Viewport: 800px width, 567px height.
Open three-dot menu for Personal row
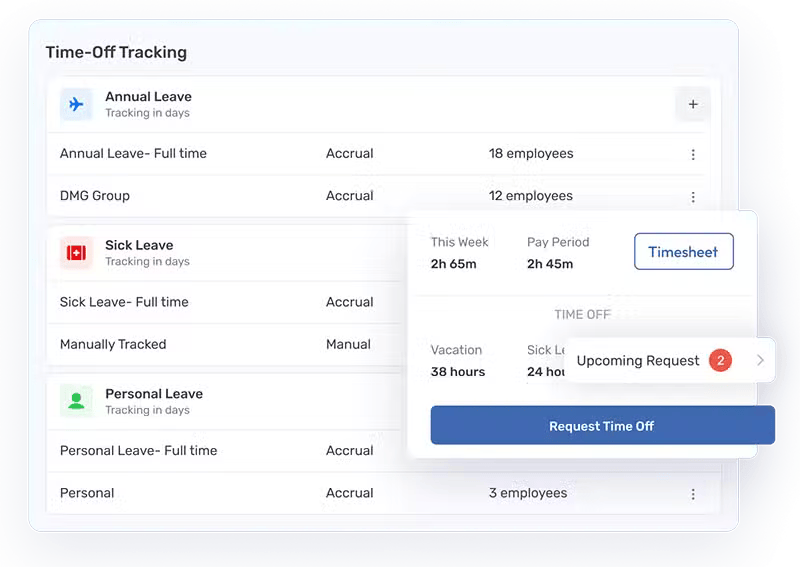tap(693, 494)
